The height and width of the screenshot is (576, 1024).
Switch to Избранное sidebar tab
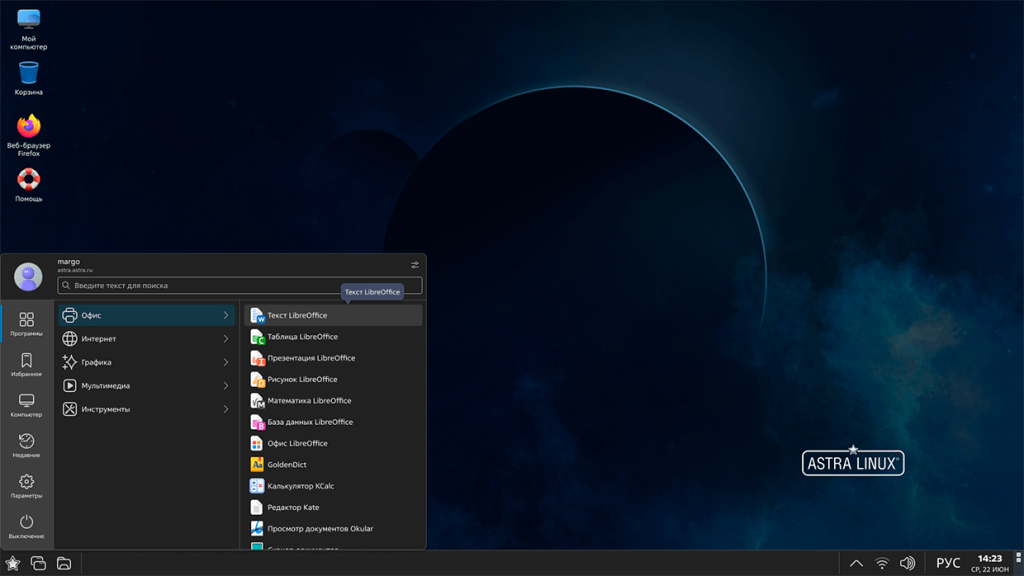pyautogui.click(x=27, y=364)
